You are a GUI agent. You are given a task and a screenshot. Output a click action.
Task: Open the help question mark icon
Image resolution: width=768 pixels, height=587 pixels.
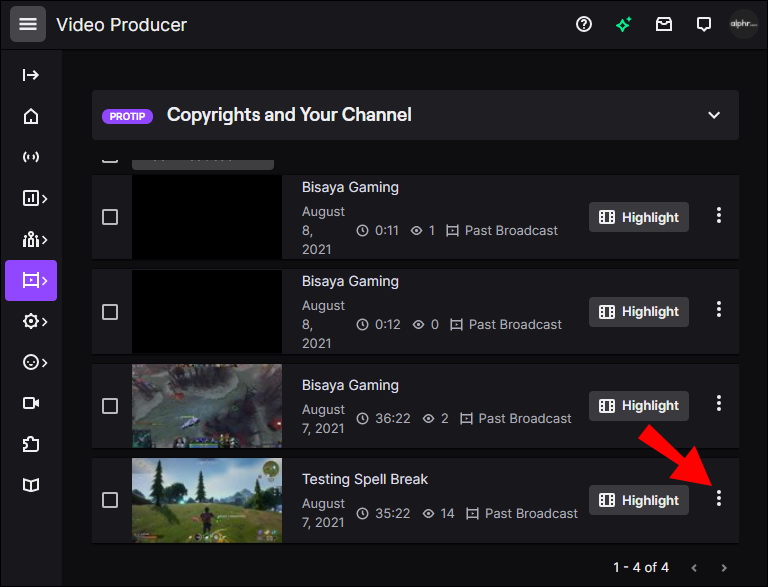click(583, 24)
